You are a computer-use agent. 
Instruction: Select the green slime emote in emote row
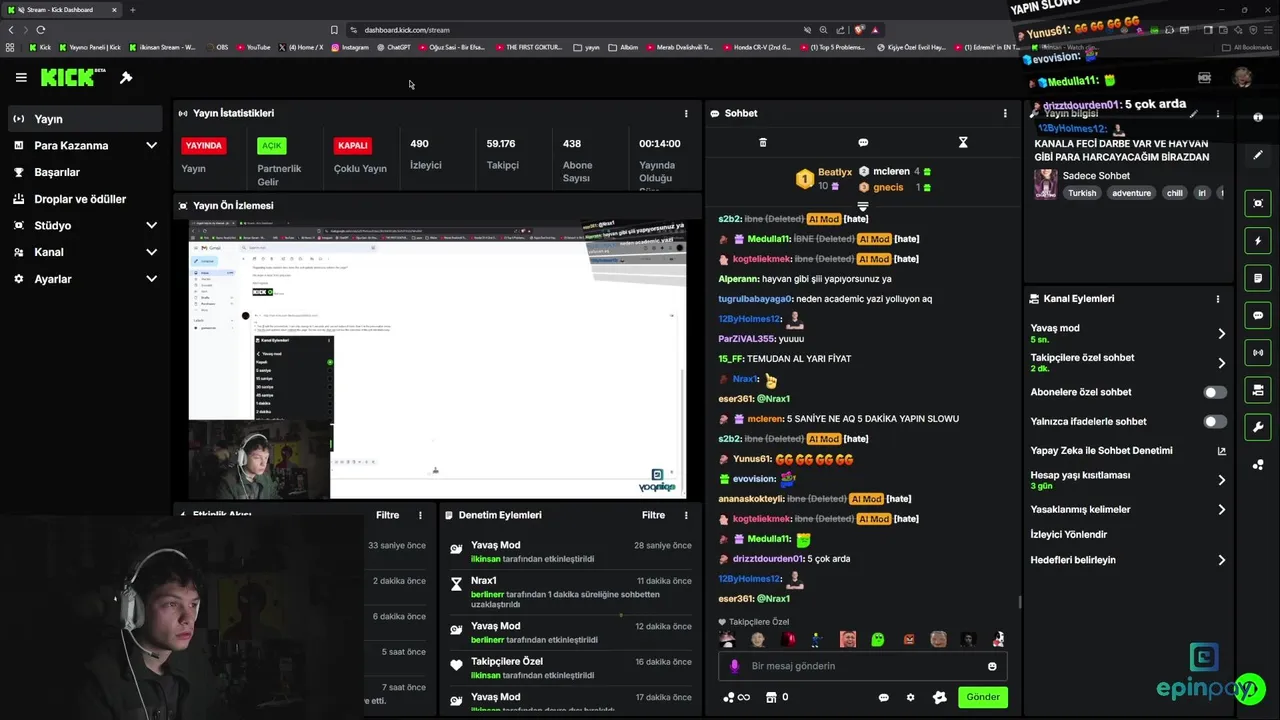[x=877, y=639]
